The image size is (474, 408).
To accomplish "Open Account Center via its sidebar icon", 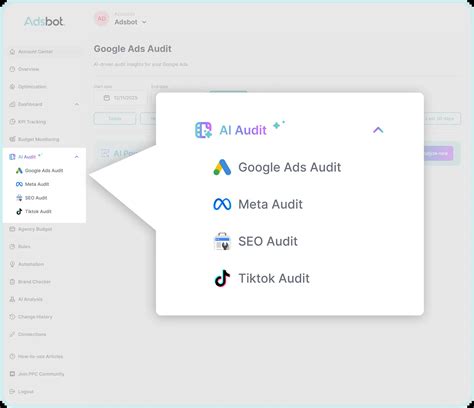I will [12, 52].
